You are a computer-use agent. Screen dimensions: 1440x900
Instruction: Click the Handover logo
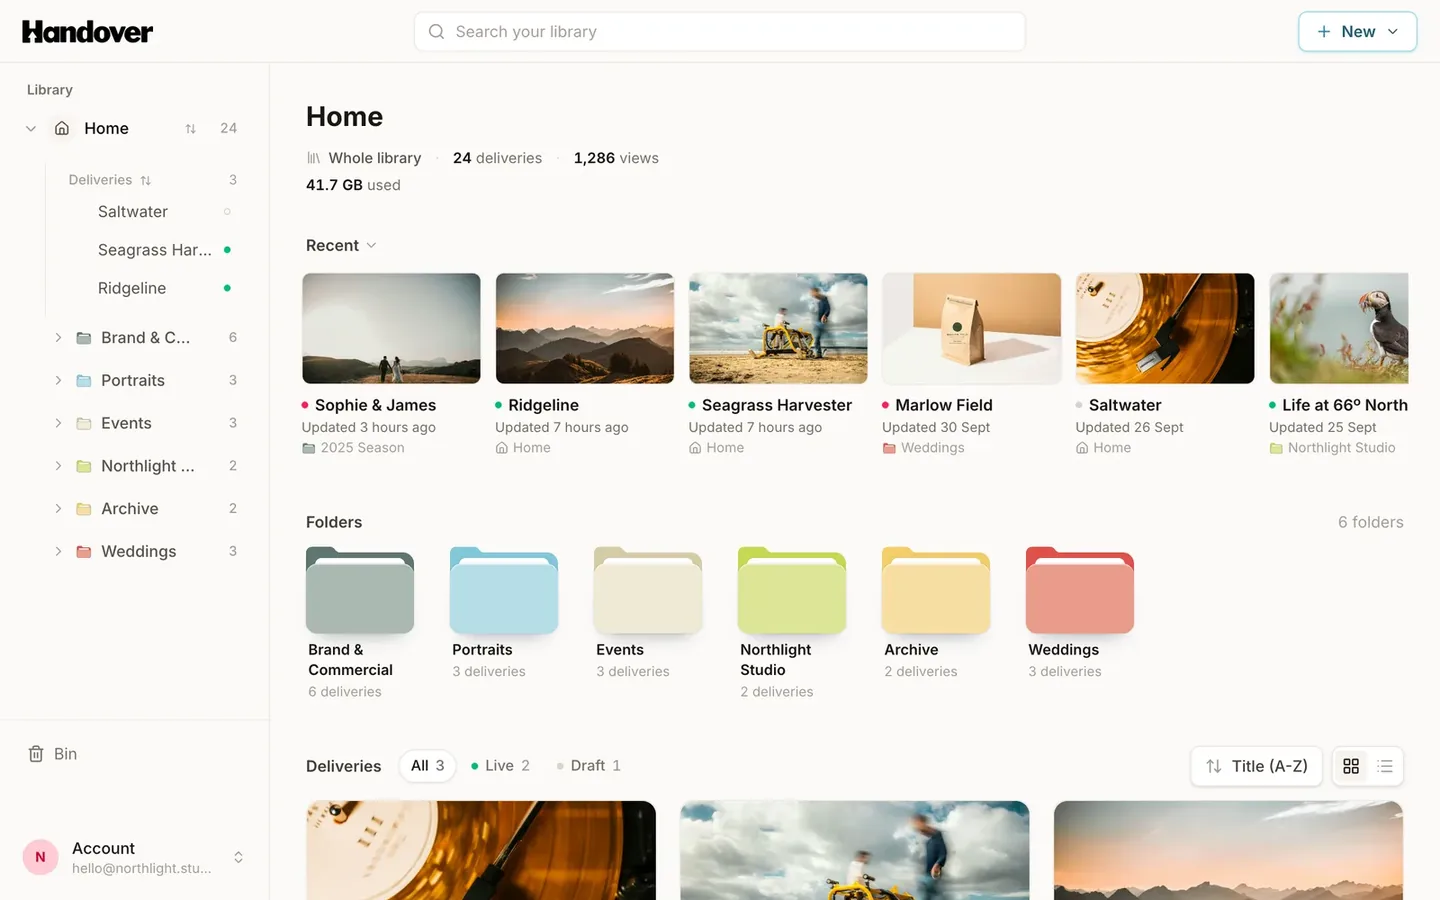pyautogui.click(x=88, y=32)
